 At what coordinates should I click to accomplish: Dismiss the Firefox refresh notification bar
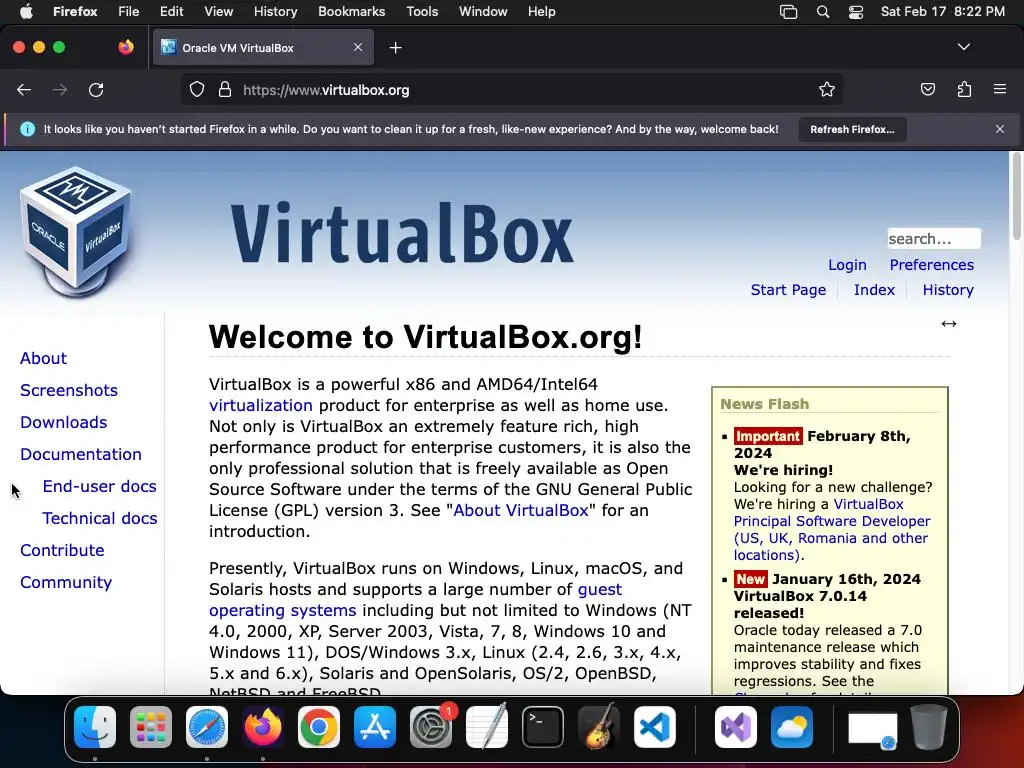pyautogui.click(x=1000, y=129)
